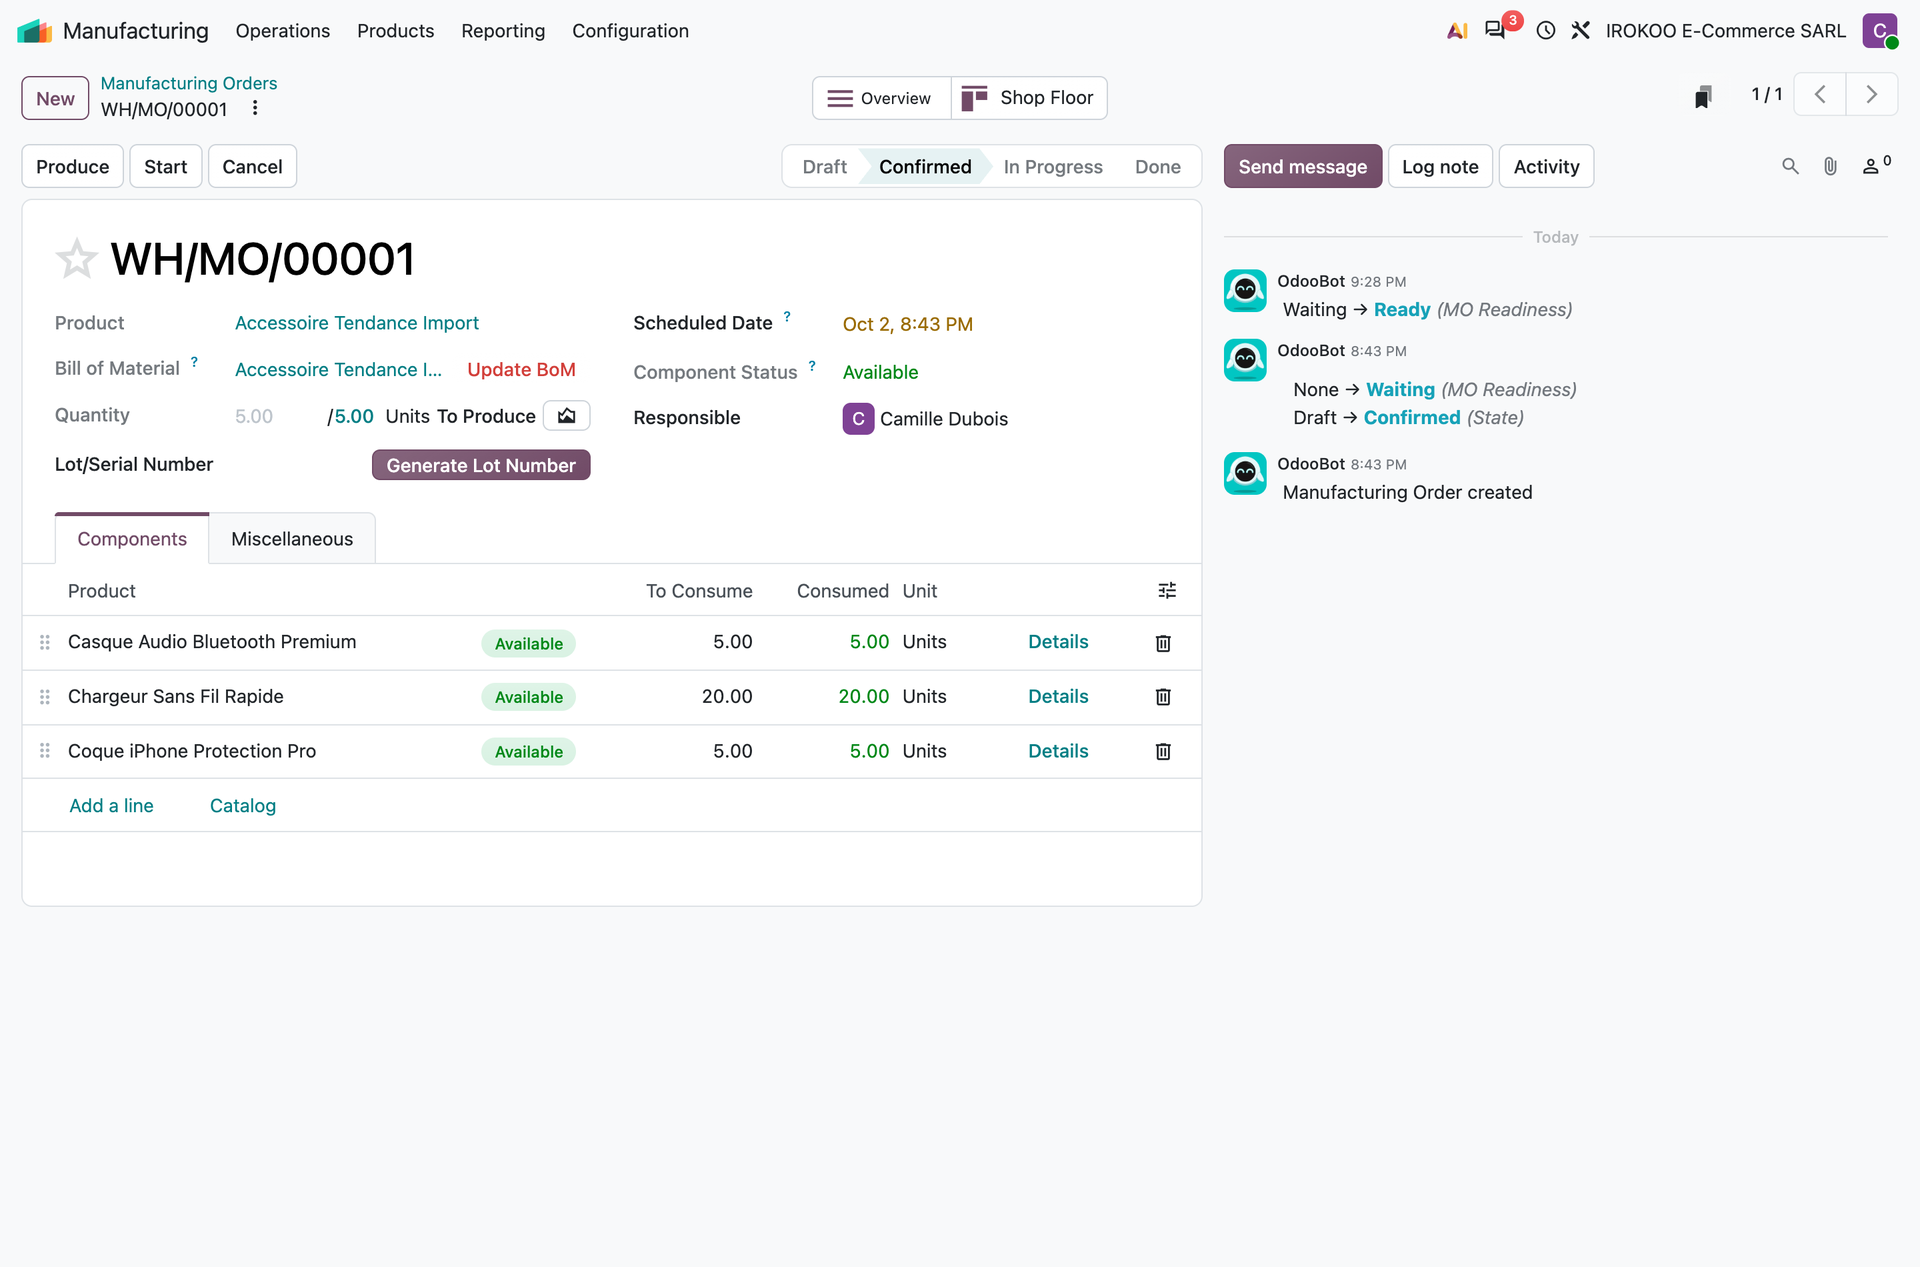Cancel the manufacturing order
Image resolution: width=1920 pixels, height=1267 pixels.
pos(252,166)
